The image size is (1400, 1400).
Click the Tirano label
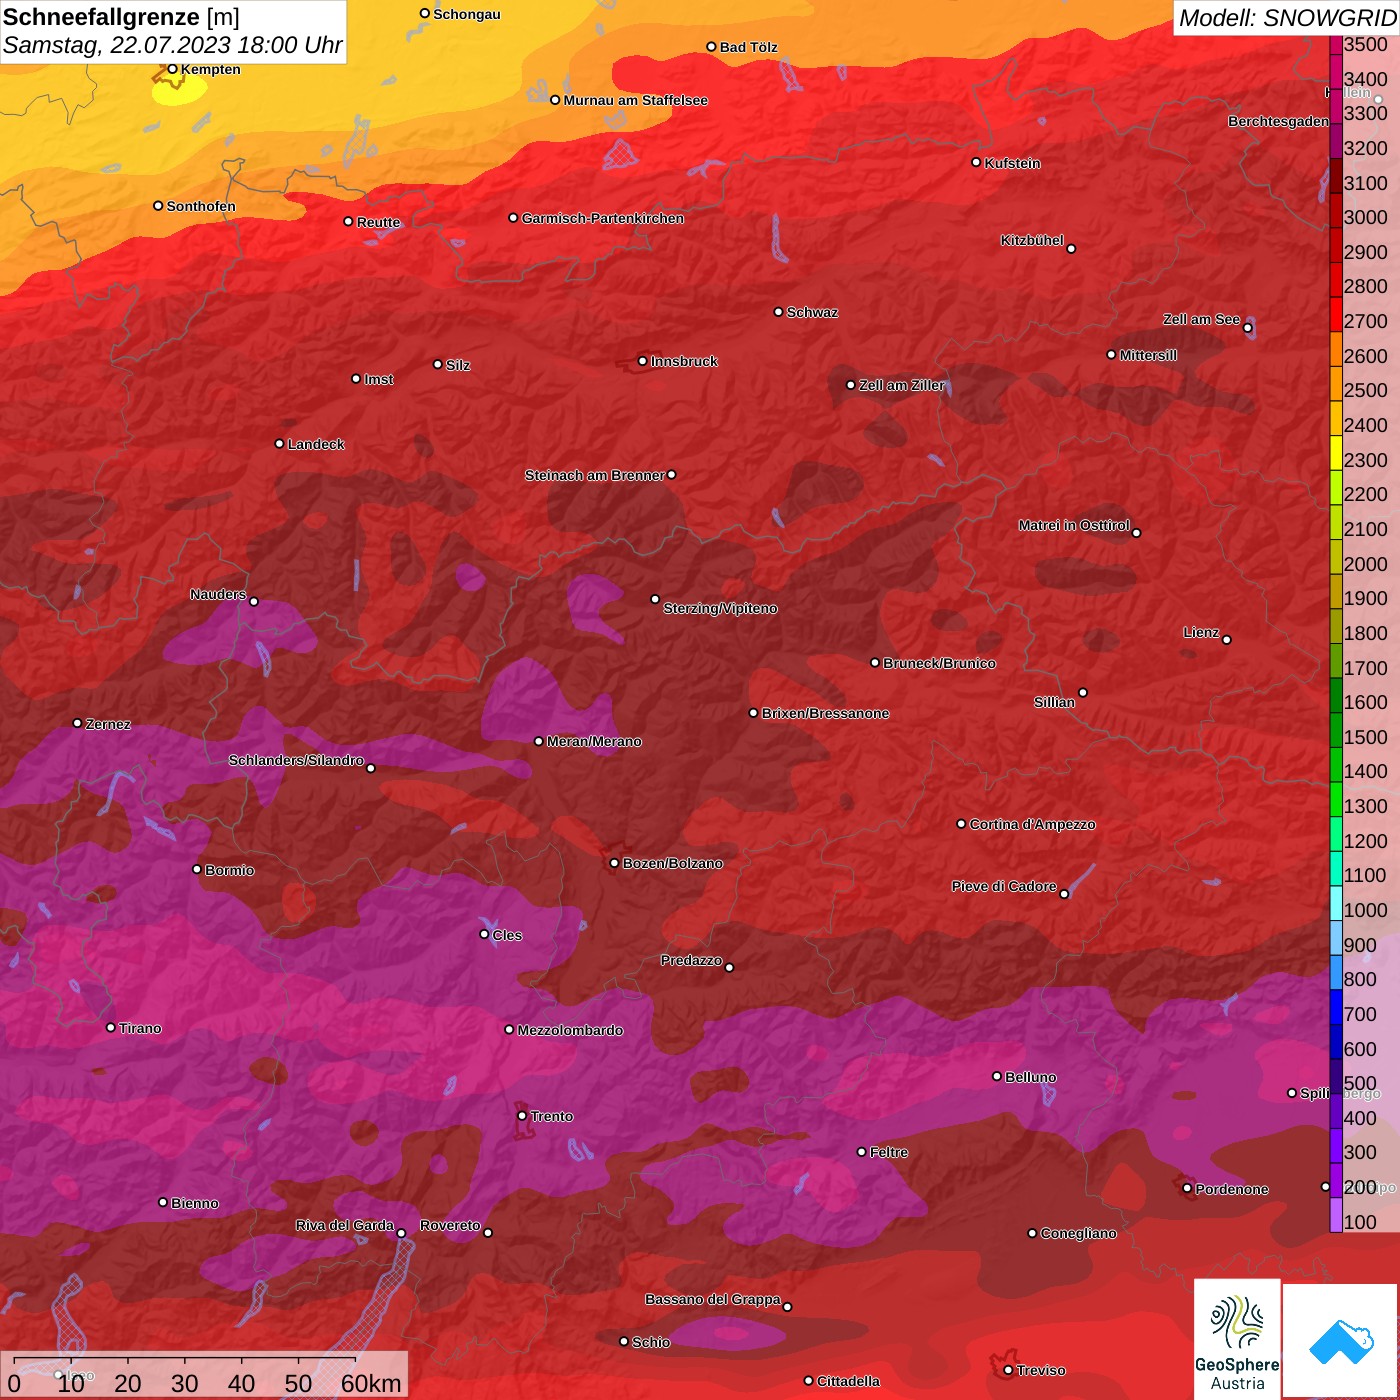click(x=139, y=1028)
